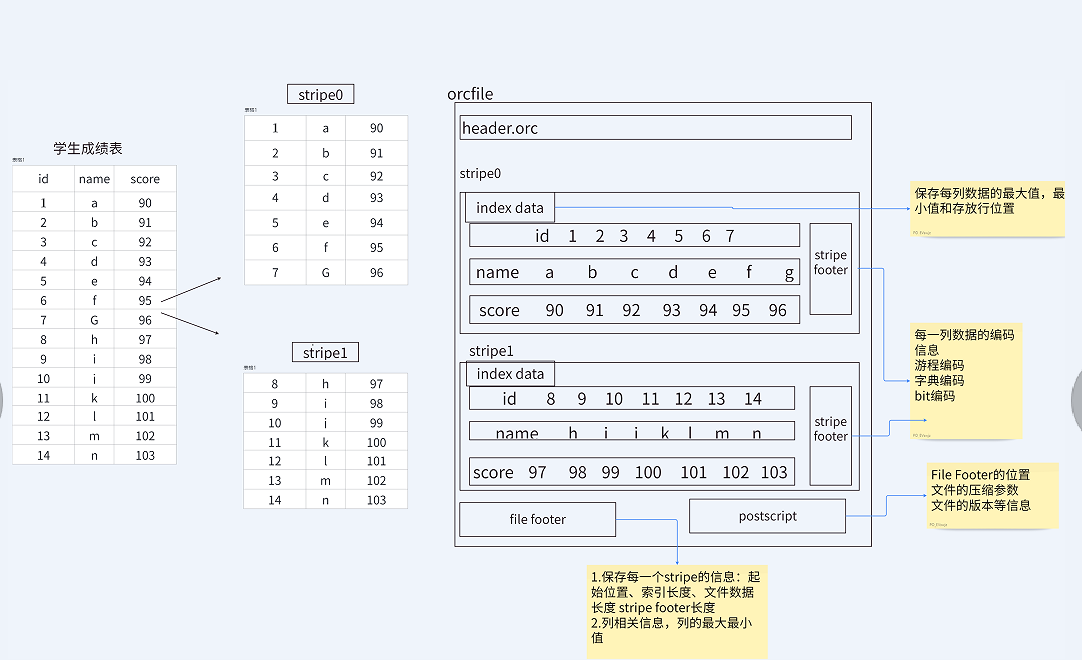Click the "100" cell in the stripe1 split table
The image size is (1082, 660).
click(x=376, y=443)
